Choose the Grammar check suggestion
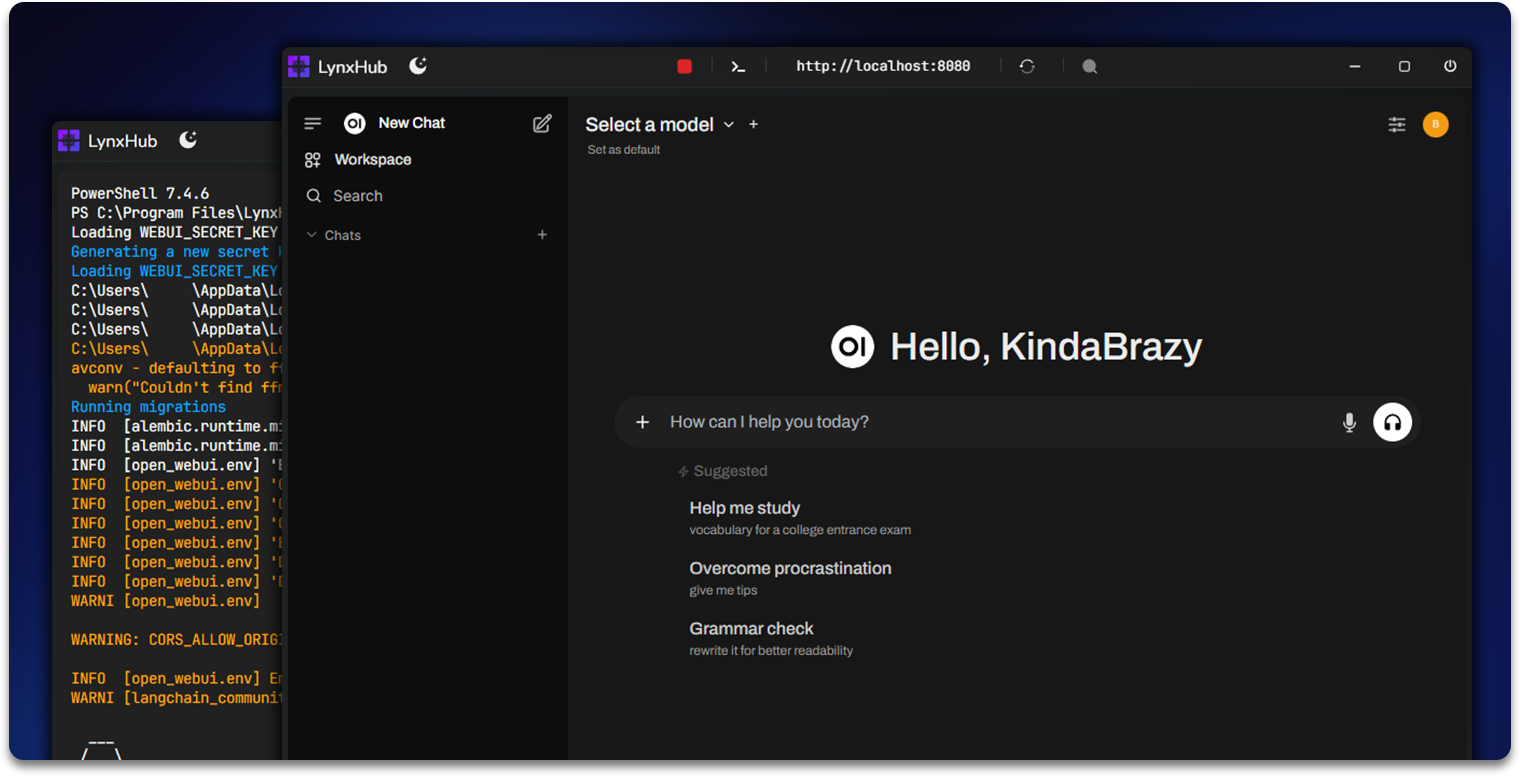Image resolution: width=1520 pixels, height=776 pixels. pyautogui.click(x=751, y=629)
